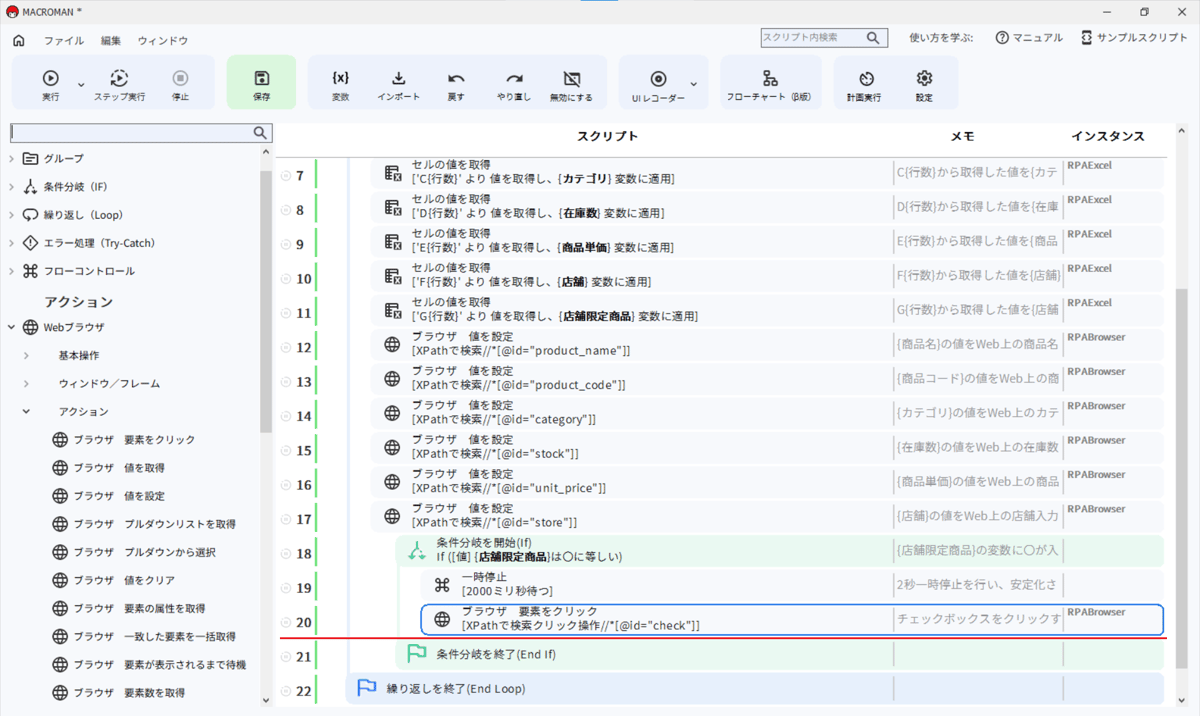Click the Home icon
This screenshot has width=1200, height=716.
click(x=18, y=40)
